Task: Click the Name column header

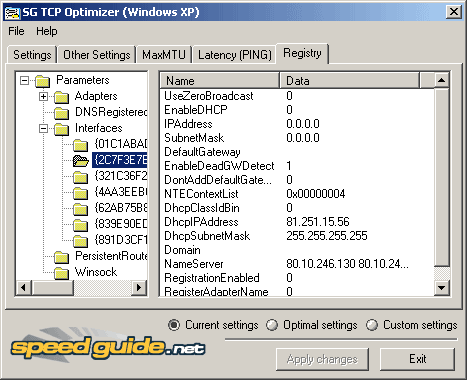Action: [220, 81]
